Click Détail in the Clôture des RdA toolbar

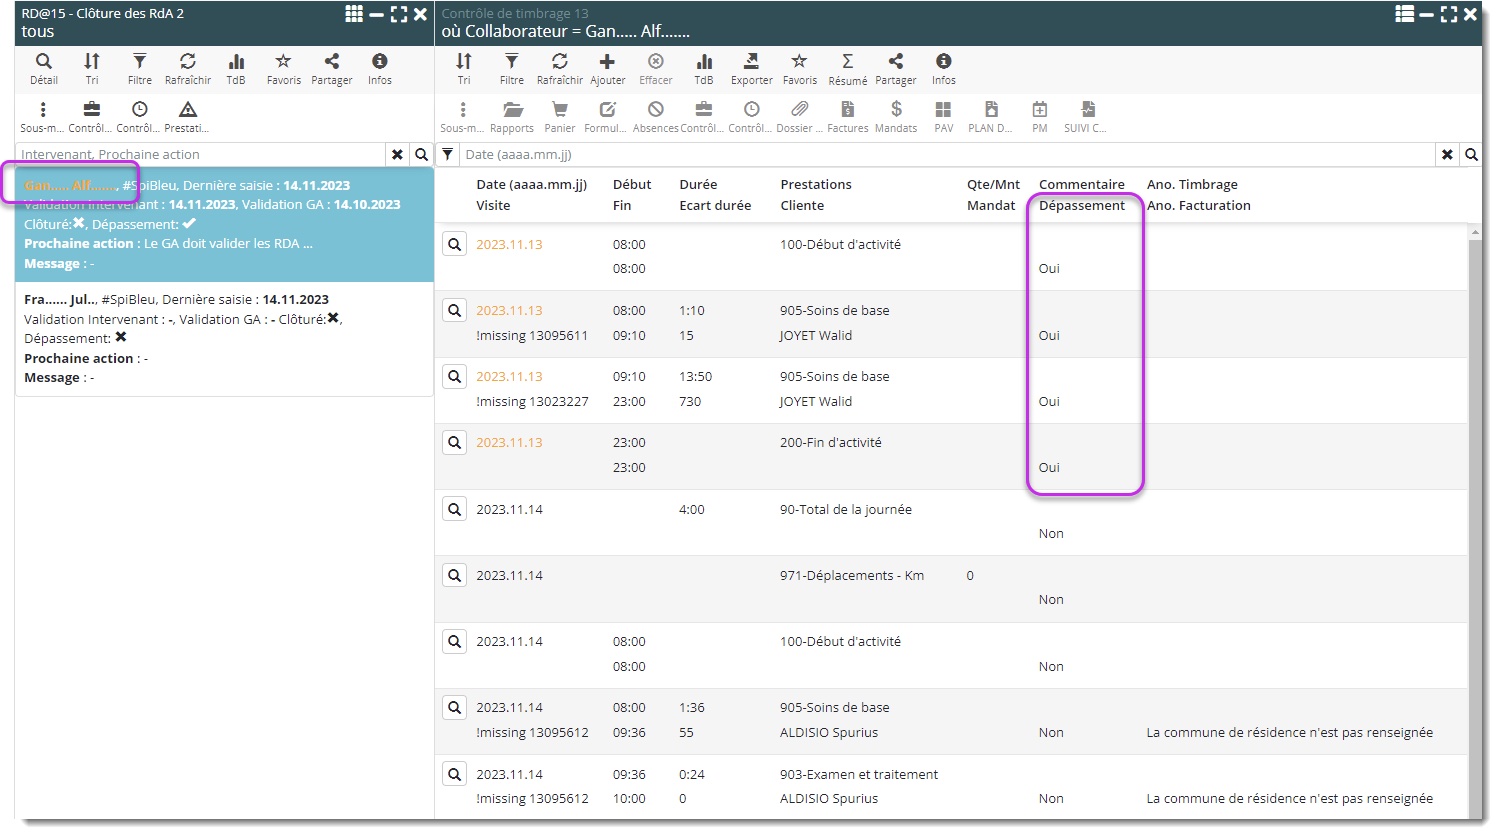pyautogui.click(x=44, y=68)
